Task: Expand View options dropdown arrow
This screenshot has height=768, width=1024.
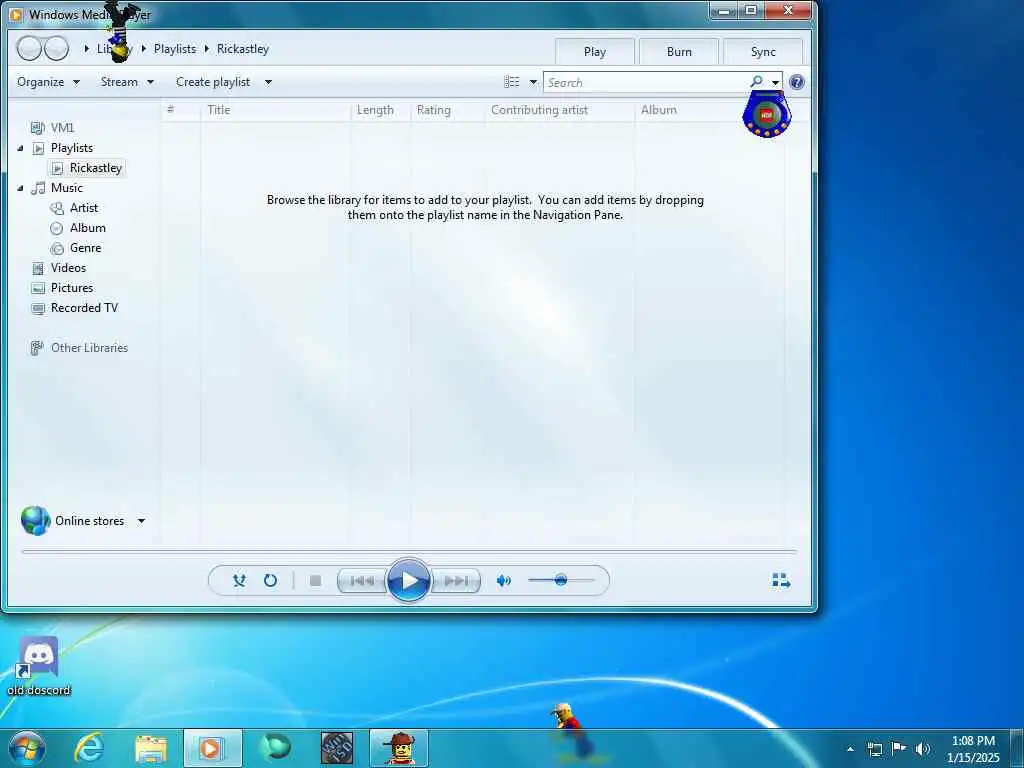Action: point(533,82)
